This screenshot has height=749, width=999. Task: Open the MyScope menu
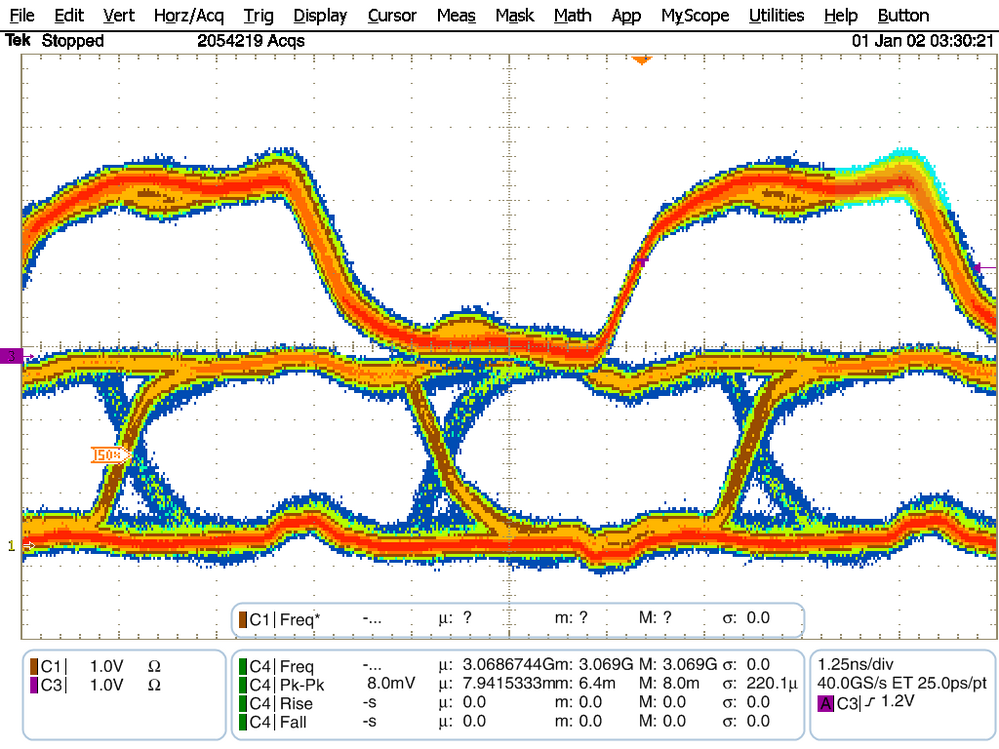pos(695,15)
